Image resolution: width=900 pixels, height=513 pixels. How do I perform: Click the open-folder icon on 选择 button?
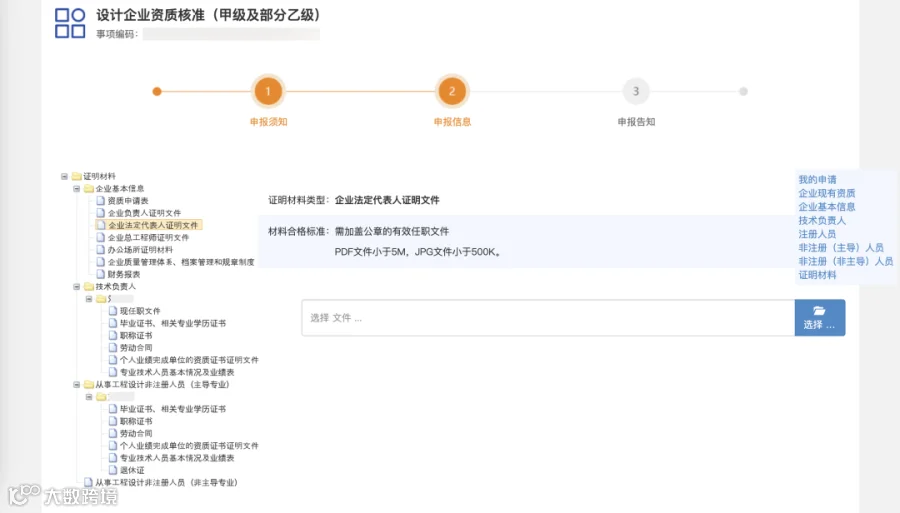(x=819, y=311)
